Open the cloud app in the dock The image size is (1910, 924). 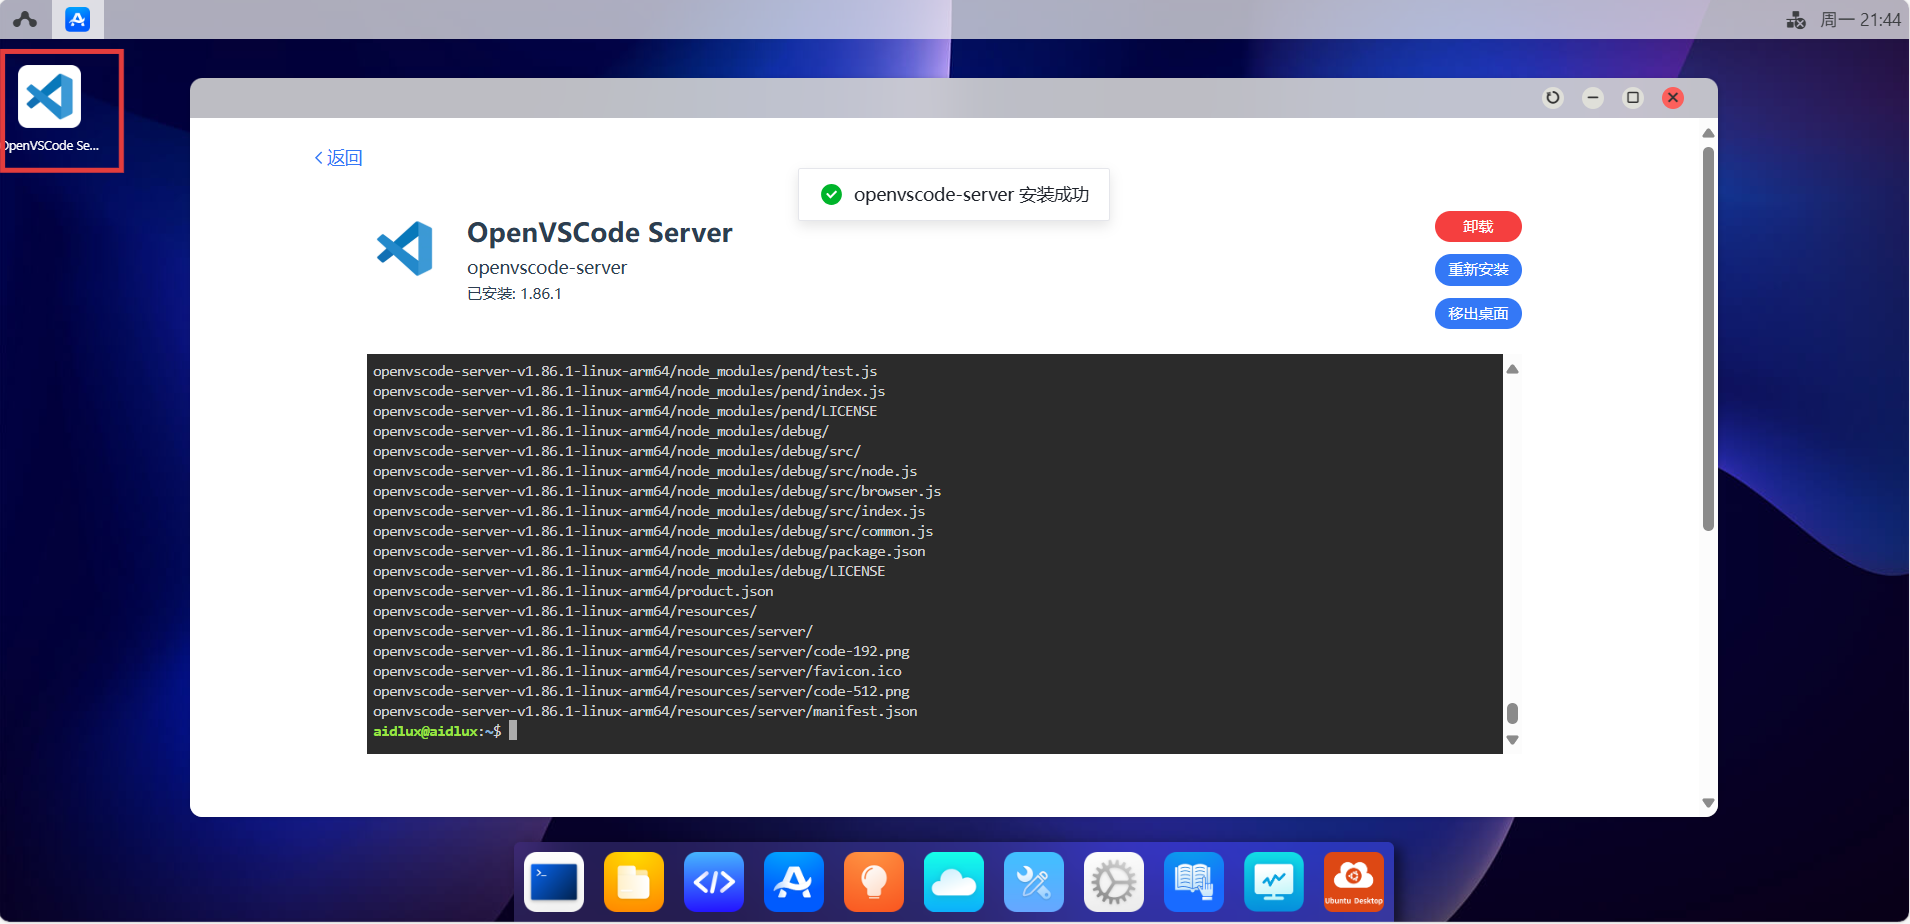pyautogui.click(x=954, y=882)
